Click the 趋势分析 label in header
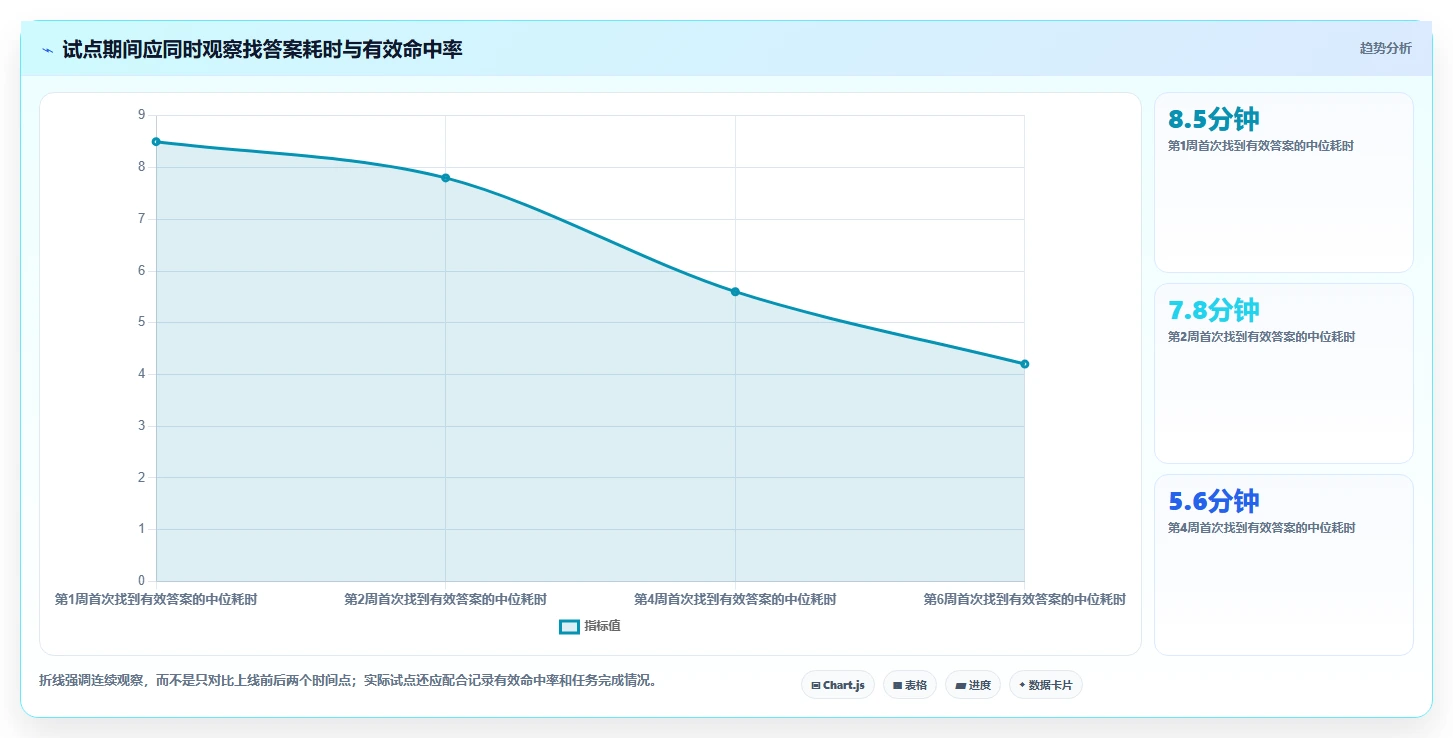Viewport: 1453px width, 738px height. click(x=1385, y=48)
